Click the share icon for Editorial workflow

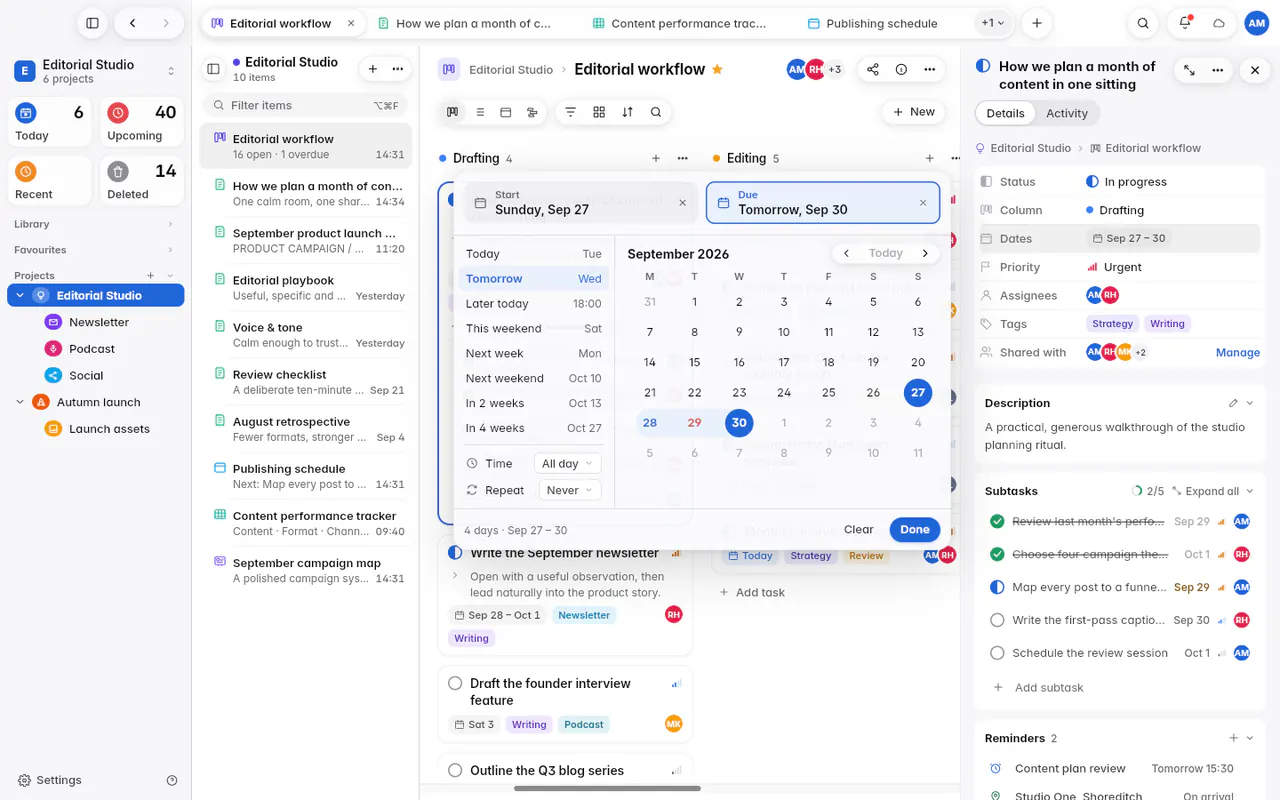(x=873, y=69)
